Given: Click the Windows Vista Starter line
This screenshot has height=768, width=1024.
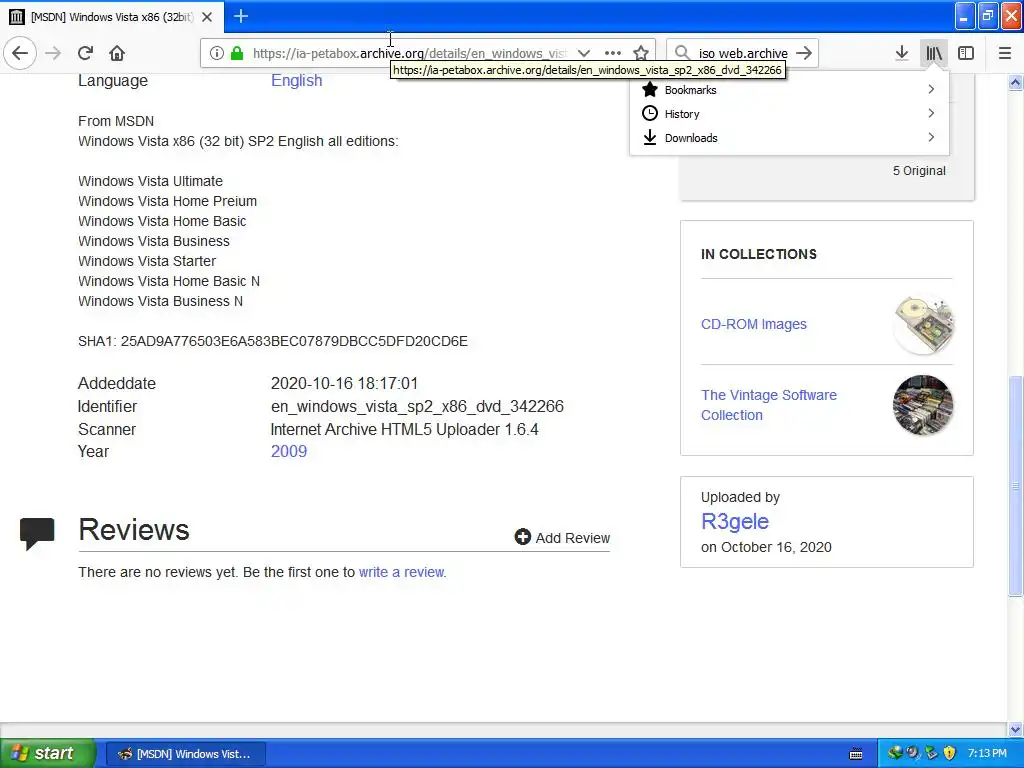Looking at the screenshot, I should pos(147,261).
